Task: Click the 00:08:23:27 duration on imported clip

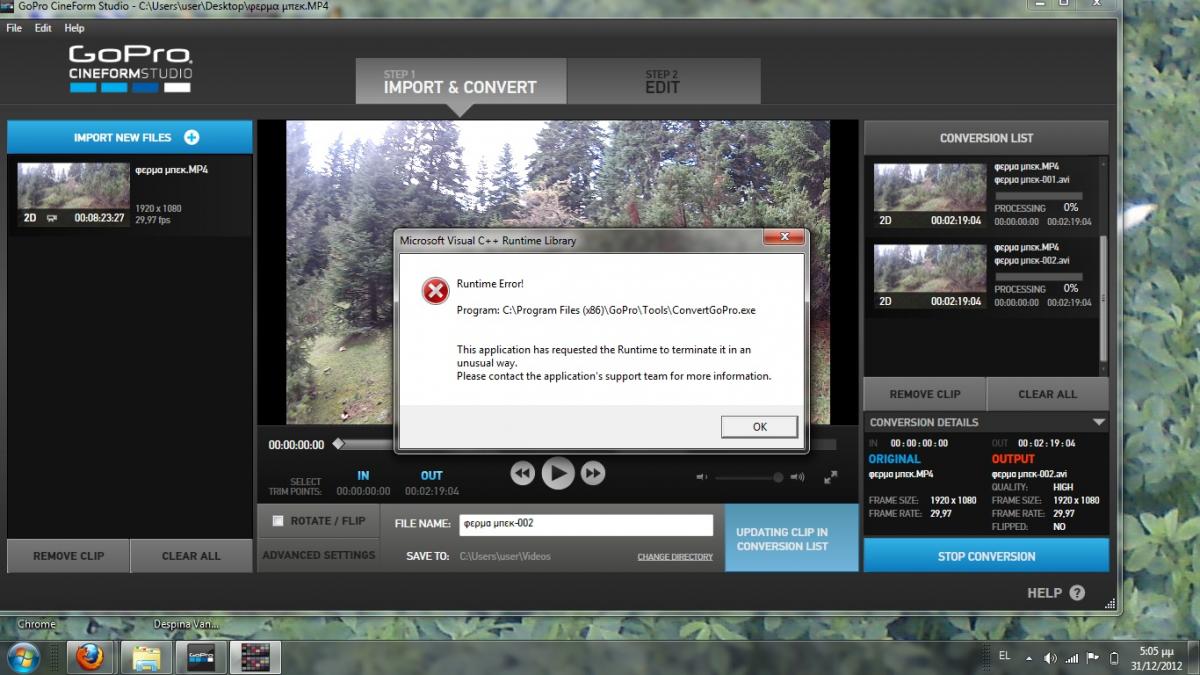Action: pyautogui.click(x=99, y=217)
